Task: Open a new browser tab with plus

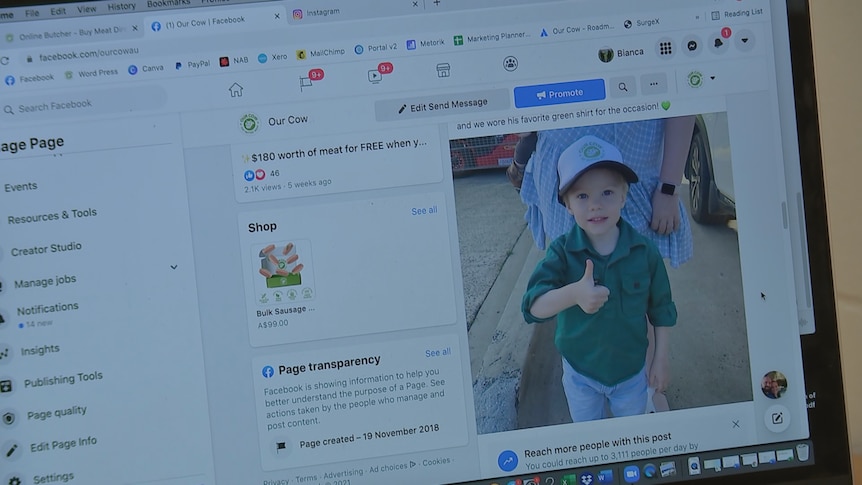Action: point(436,3)
